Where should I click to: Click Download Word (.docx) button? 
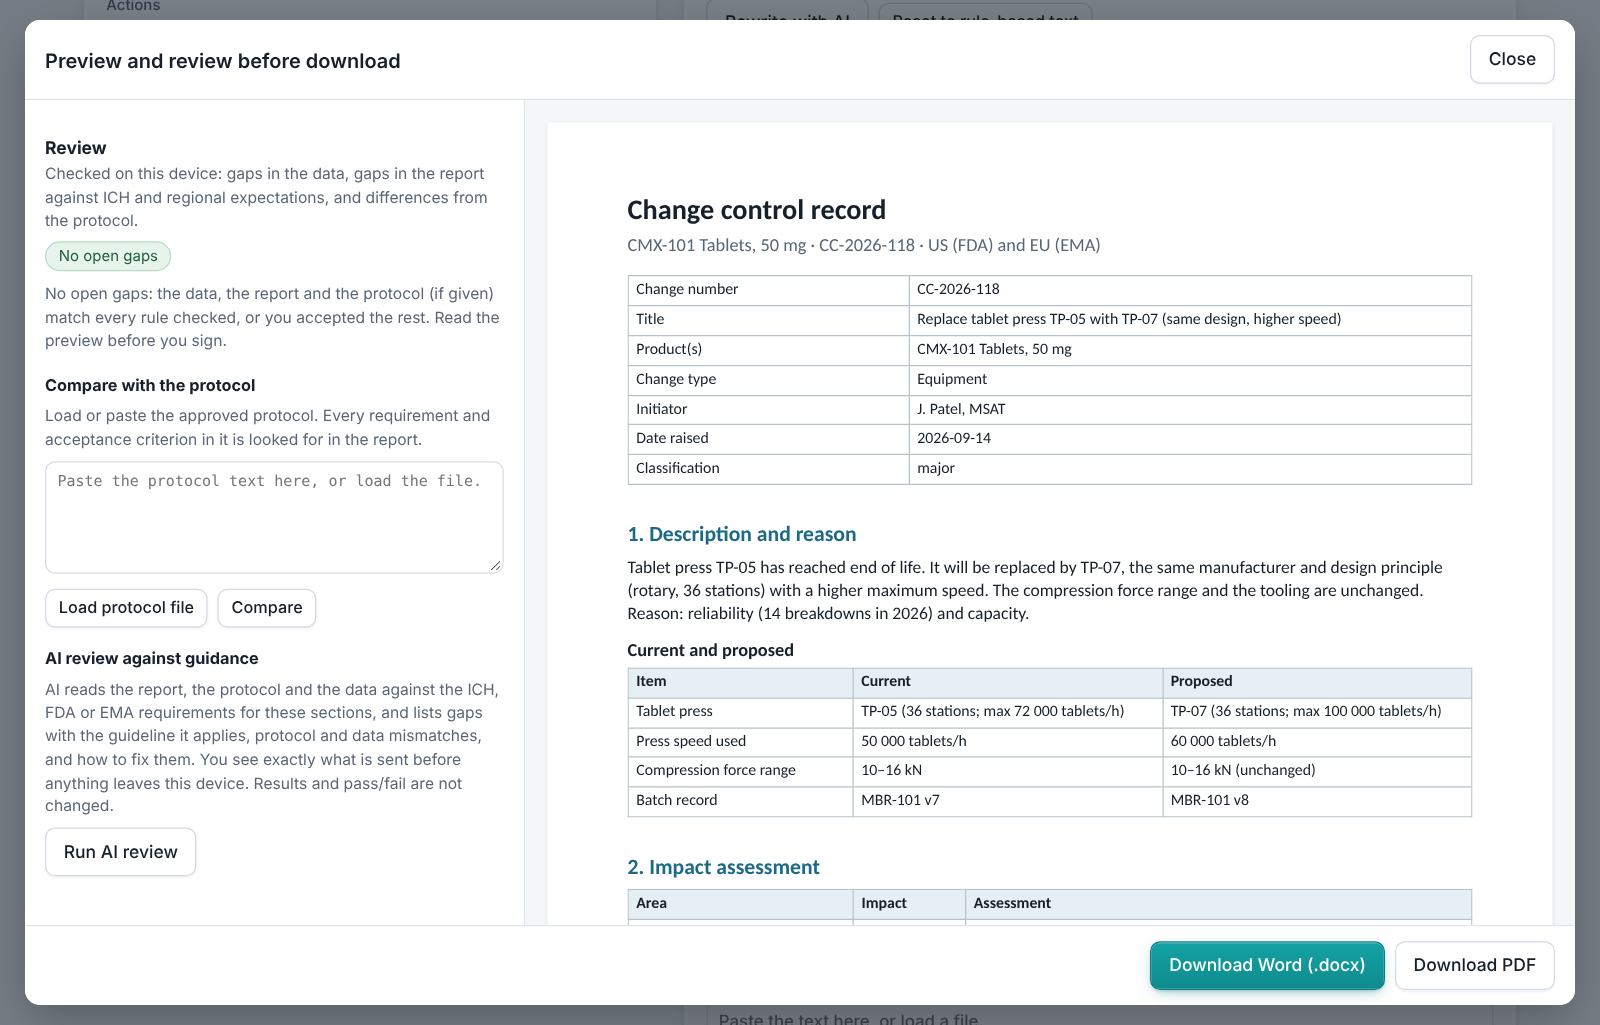pos(1267,965)
